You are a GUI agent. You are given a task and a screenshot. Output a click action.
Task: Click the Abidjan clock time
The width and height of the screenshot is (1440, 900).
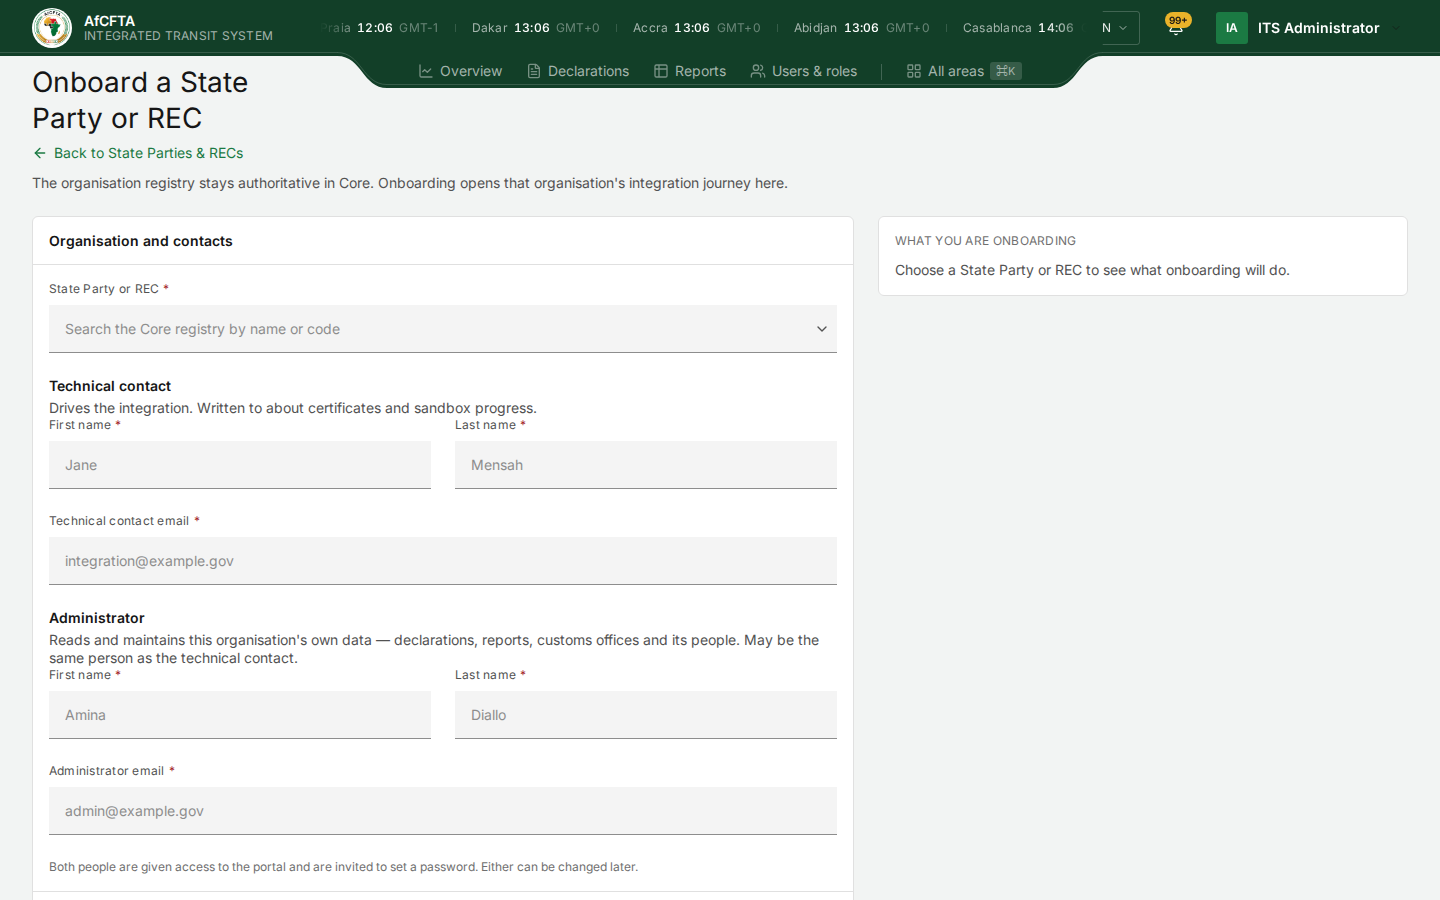(x=861, y=28)
